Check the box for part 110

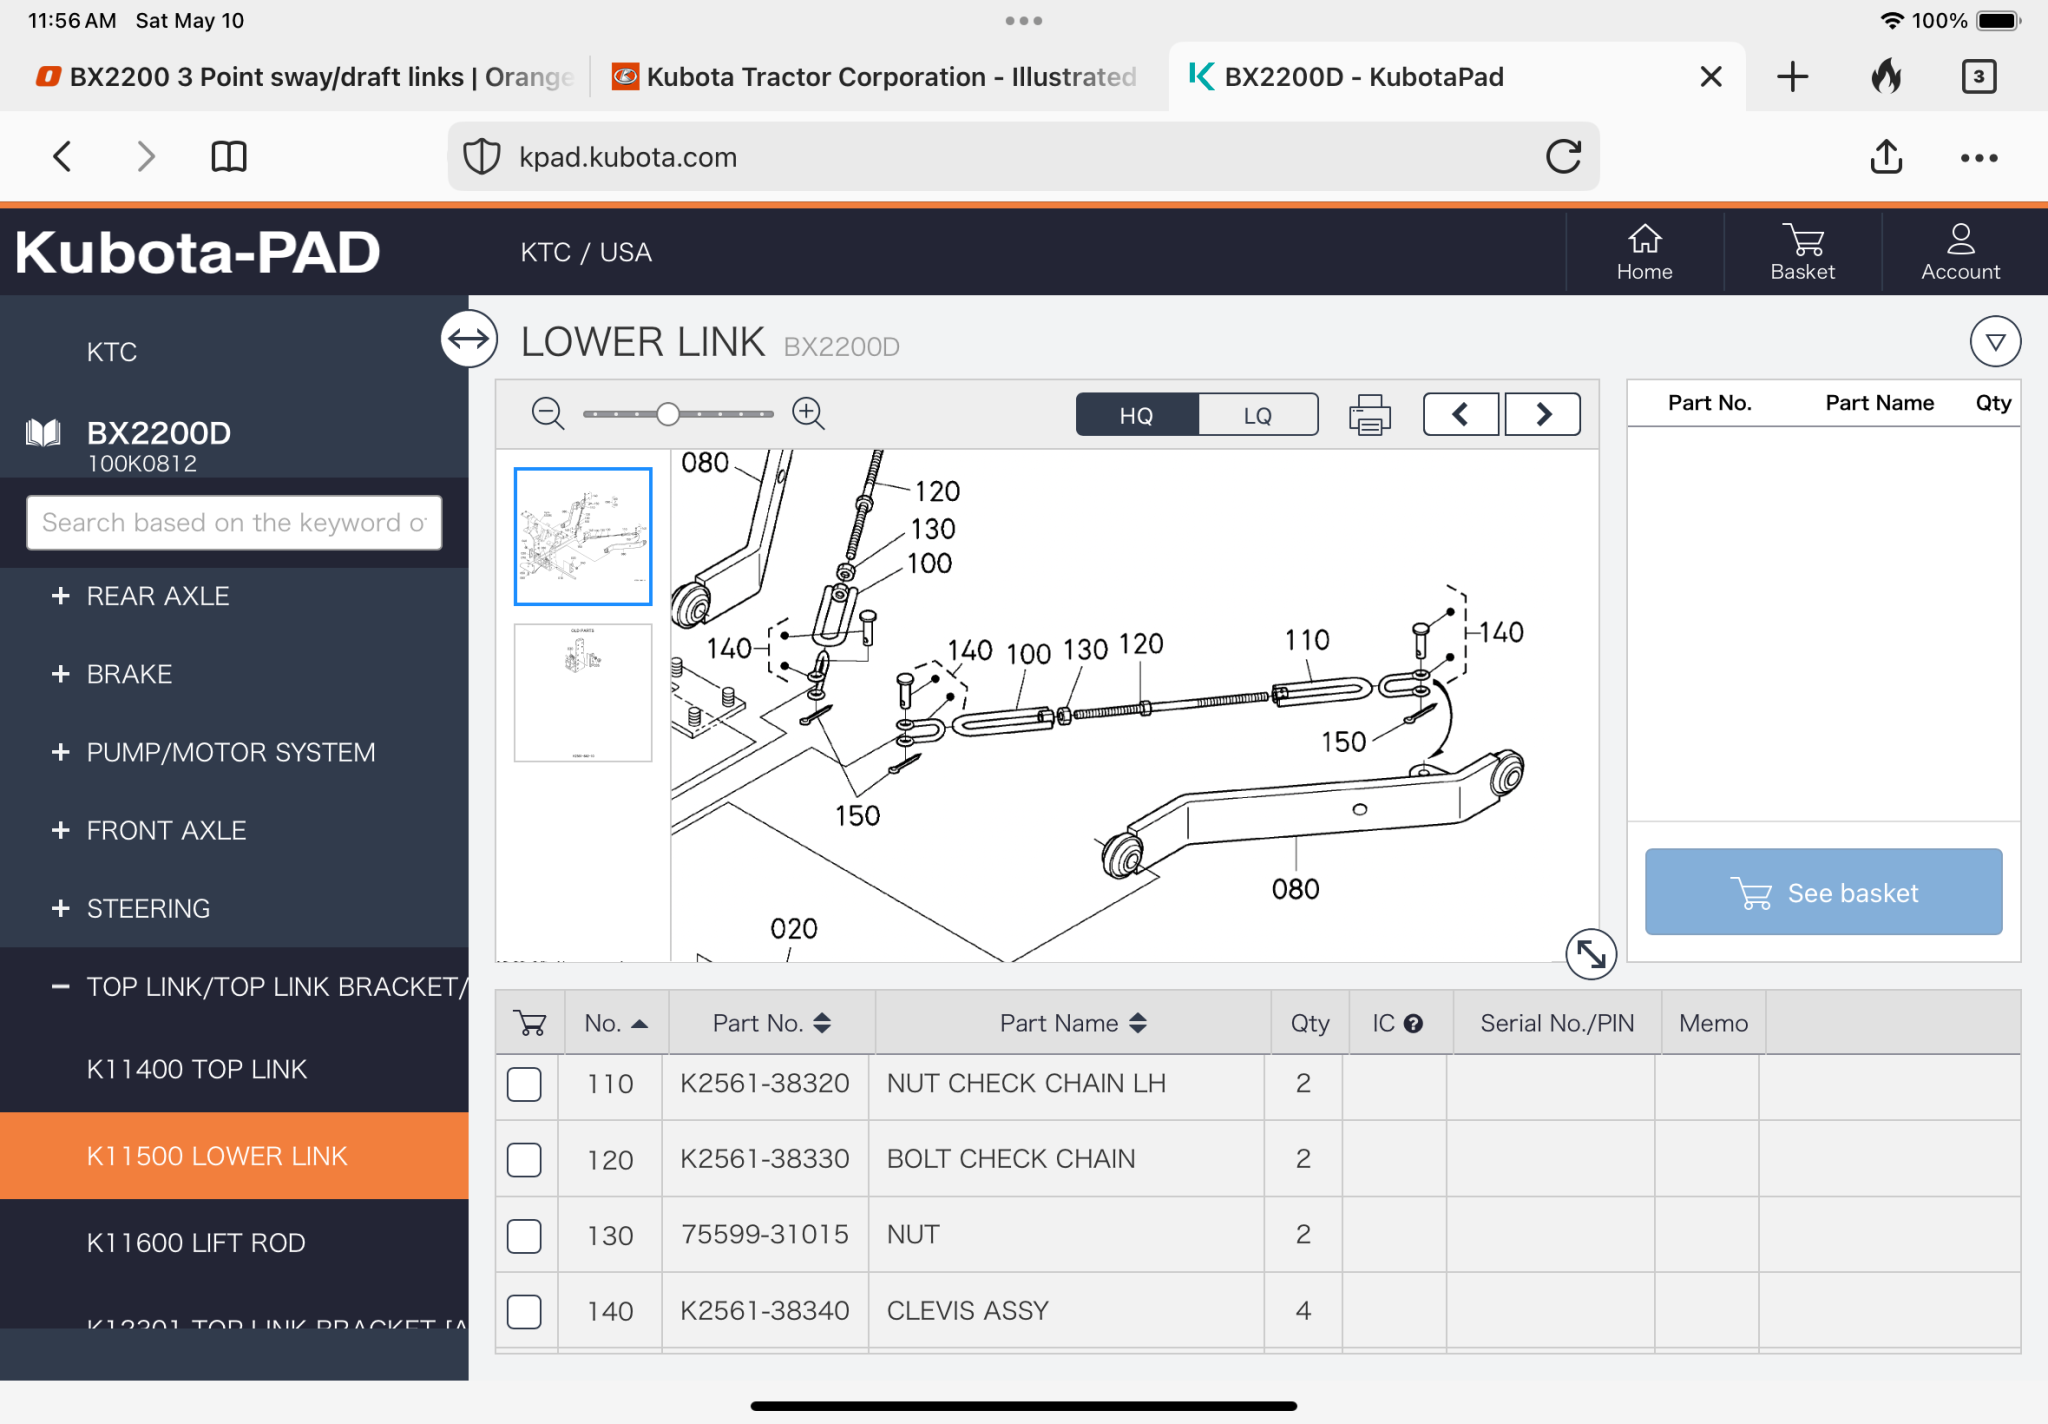(x=524, y=1084)
